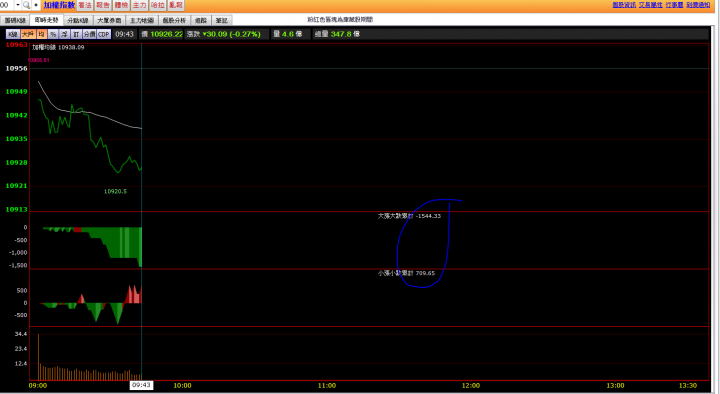Open the stock code dropdown arrow

pyautogui.click(x=18, y=5)
